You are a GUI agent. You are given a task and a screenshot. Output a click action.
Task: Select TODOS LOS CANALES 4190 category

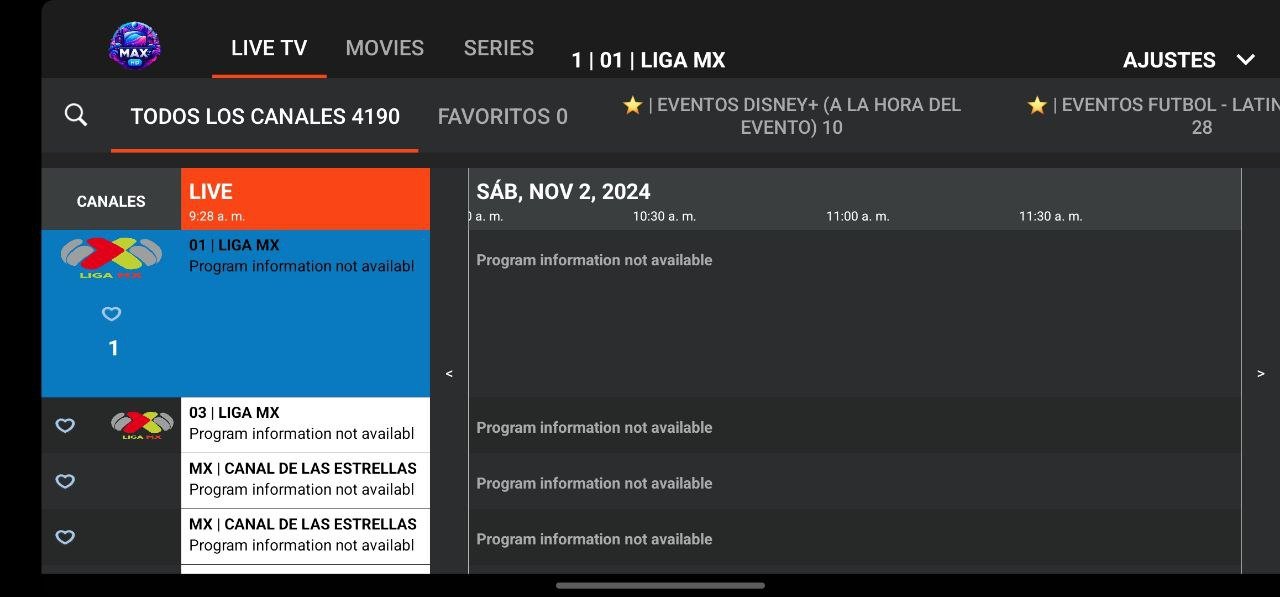265,117
